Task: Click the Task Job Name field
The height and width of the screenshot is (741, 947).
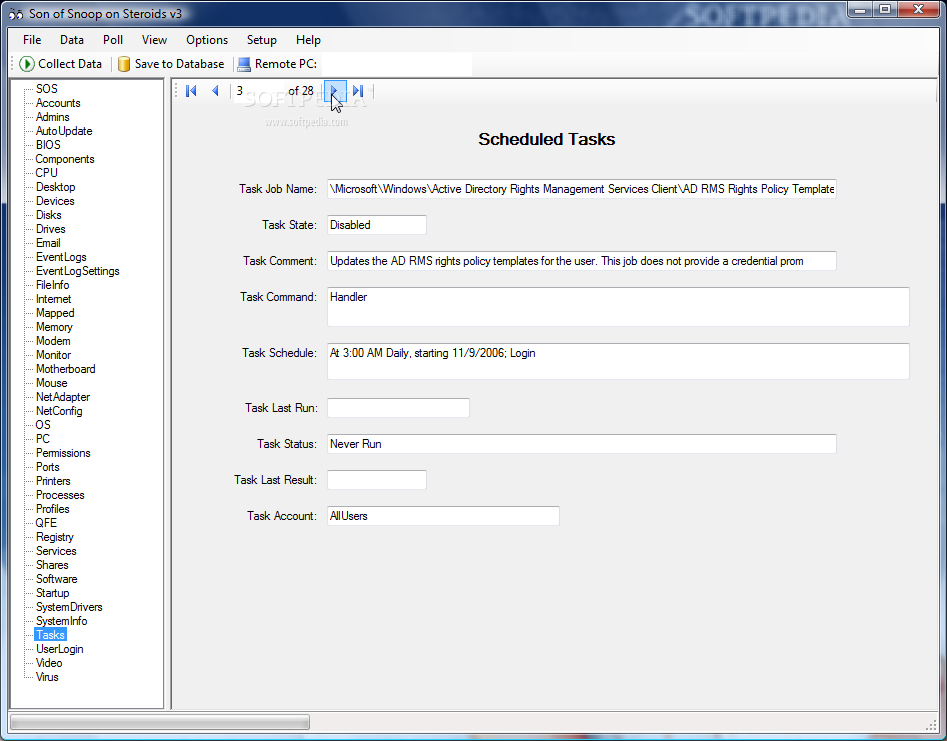Action: [x=582, y=189]
